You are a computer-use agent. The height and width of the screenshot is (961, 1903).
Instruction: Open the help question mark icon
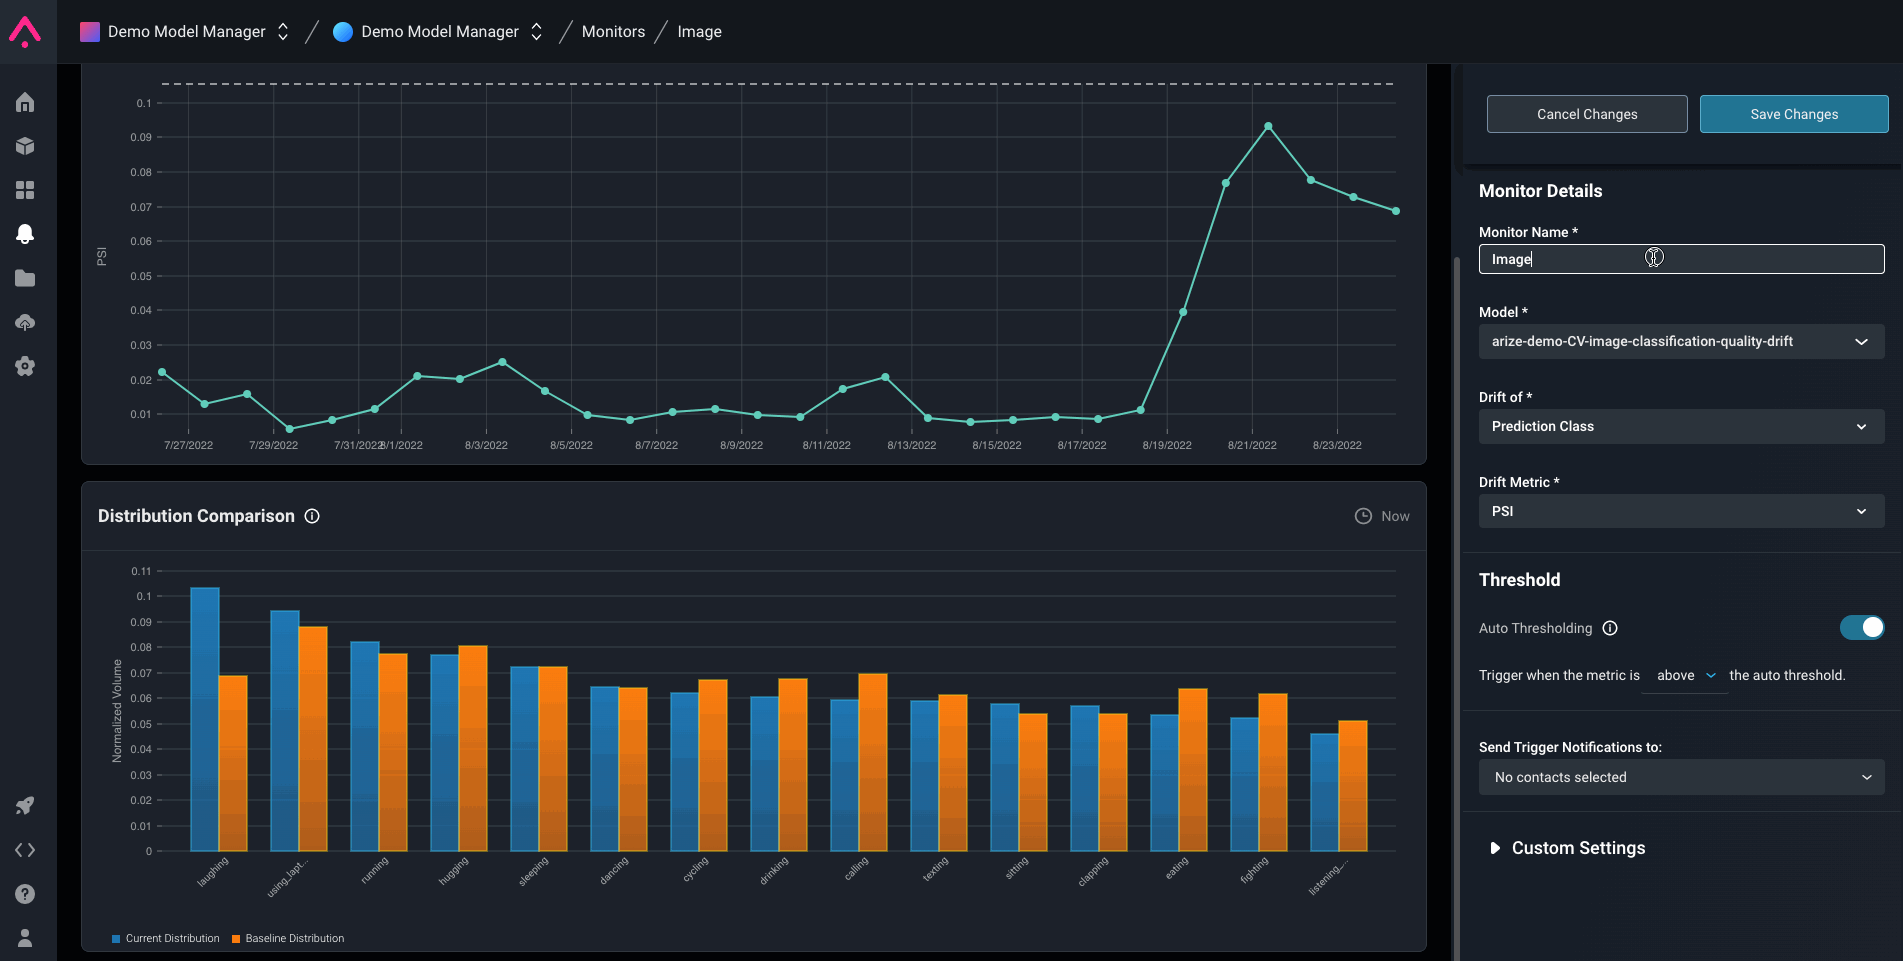point(25,894)
